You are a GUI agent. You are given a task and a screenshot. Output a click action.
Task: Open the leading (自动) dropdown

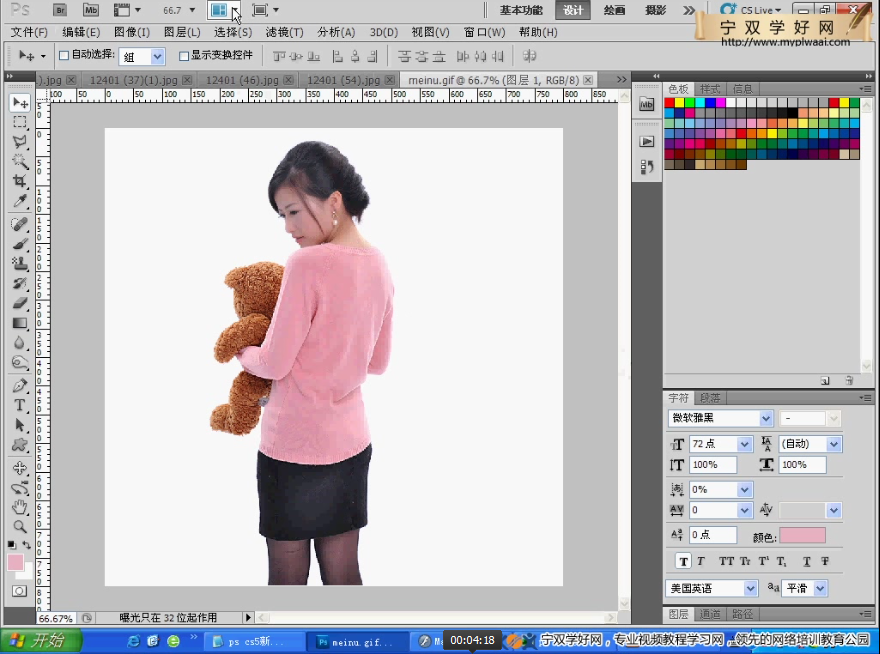(833, 444)
